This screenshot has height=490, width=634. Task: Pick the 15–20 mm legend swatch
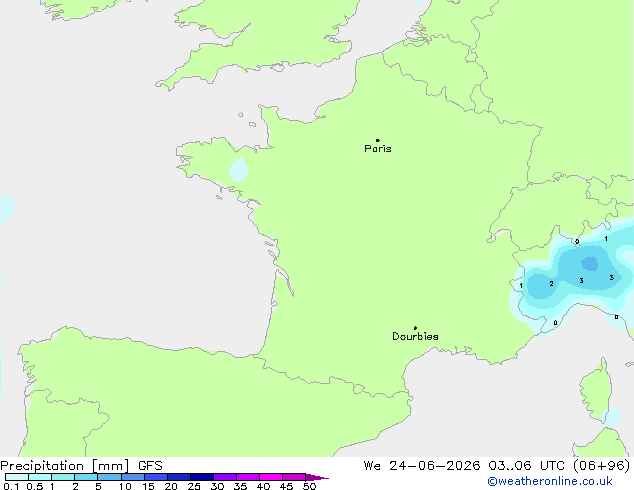click(x=156, y=477)
